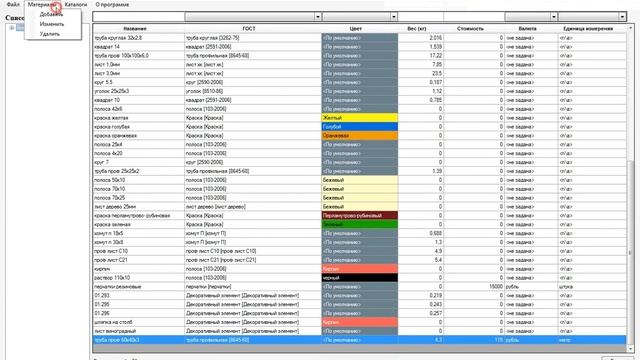This screenshot has height=360, width=640.
Task: Focus the Вес filter text field
Action: point(420,17)
